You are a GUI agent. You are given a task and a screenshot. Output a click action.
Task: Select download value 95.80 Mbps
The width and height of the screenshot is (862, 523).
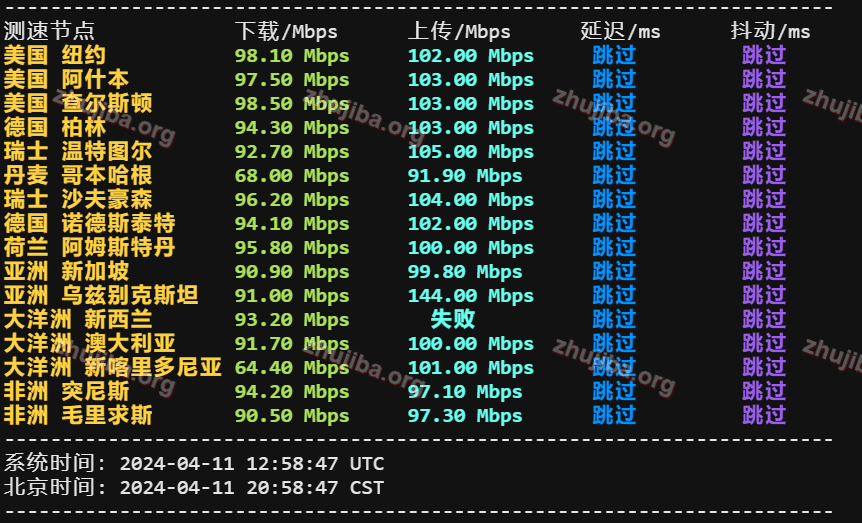pyautogui.click(x=292, y=247)
